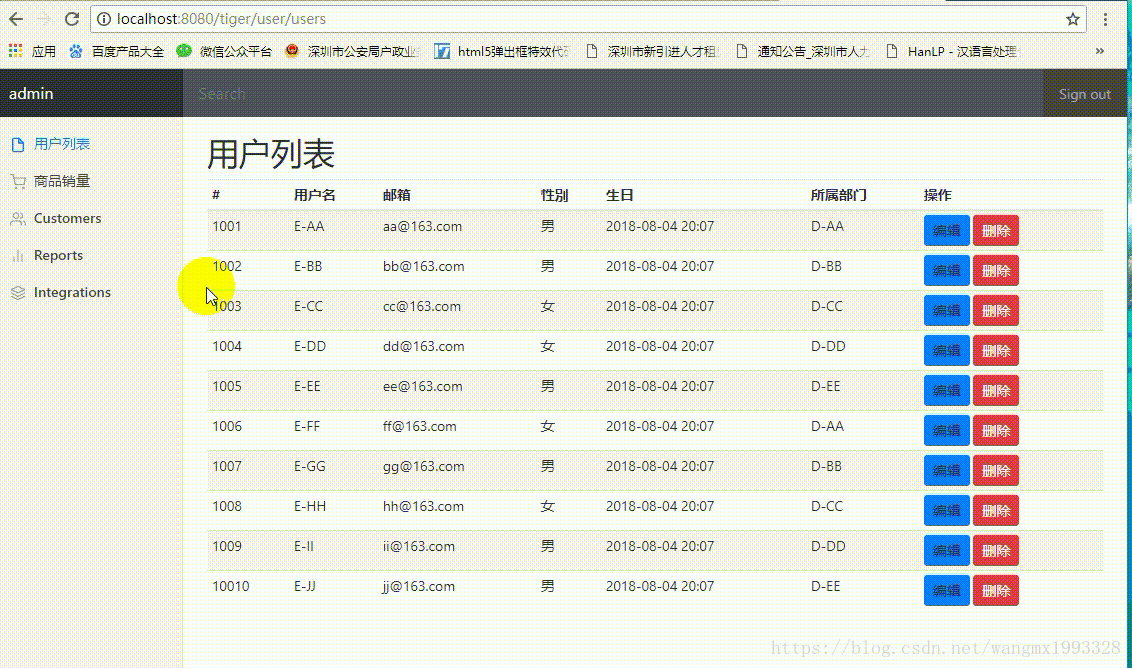Open the HanLP - 汉语言处理 bookmark

(952, 51)
